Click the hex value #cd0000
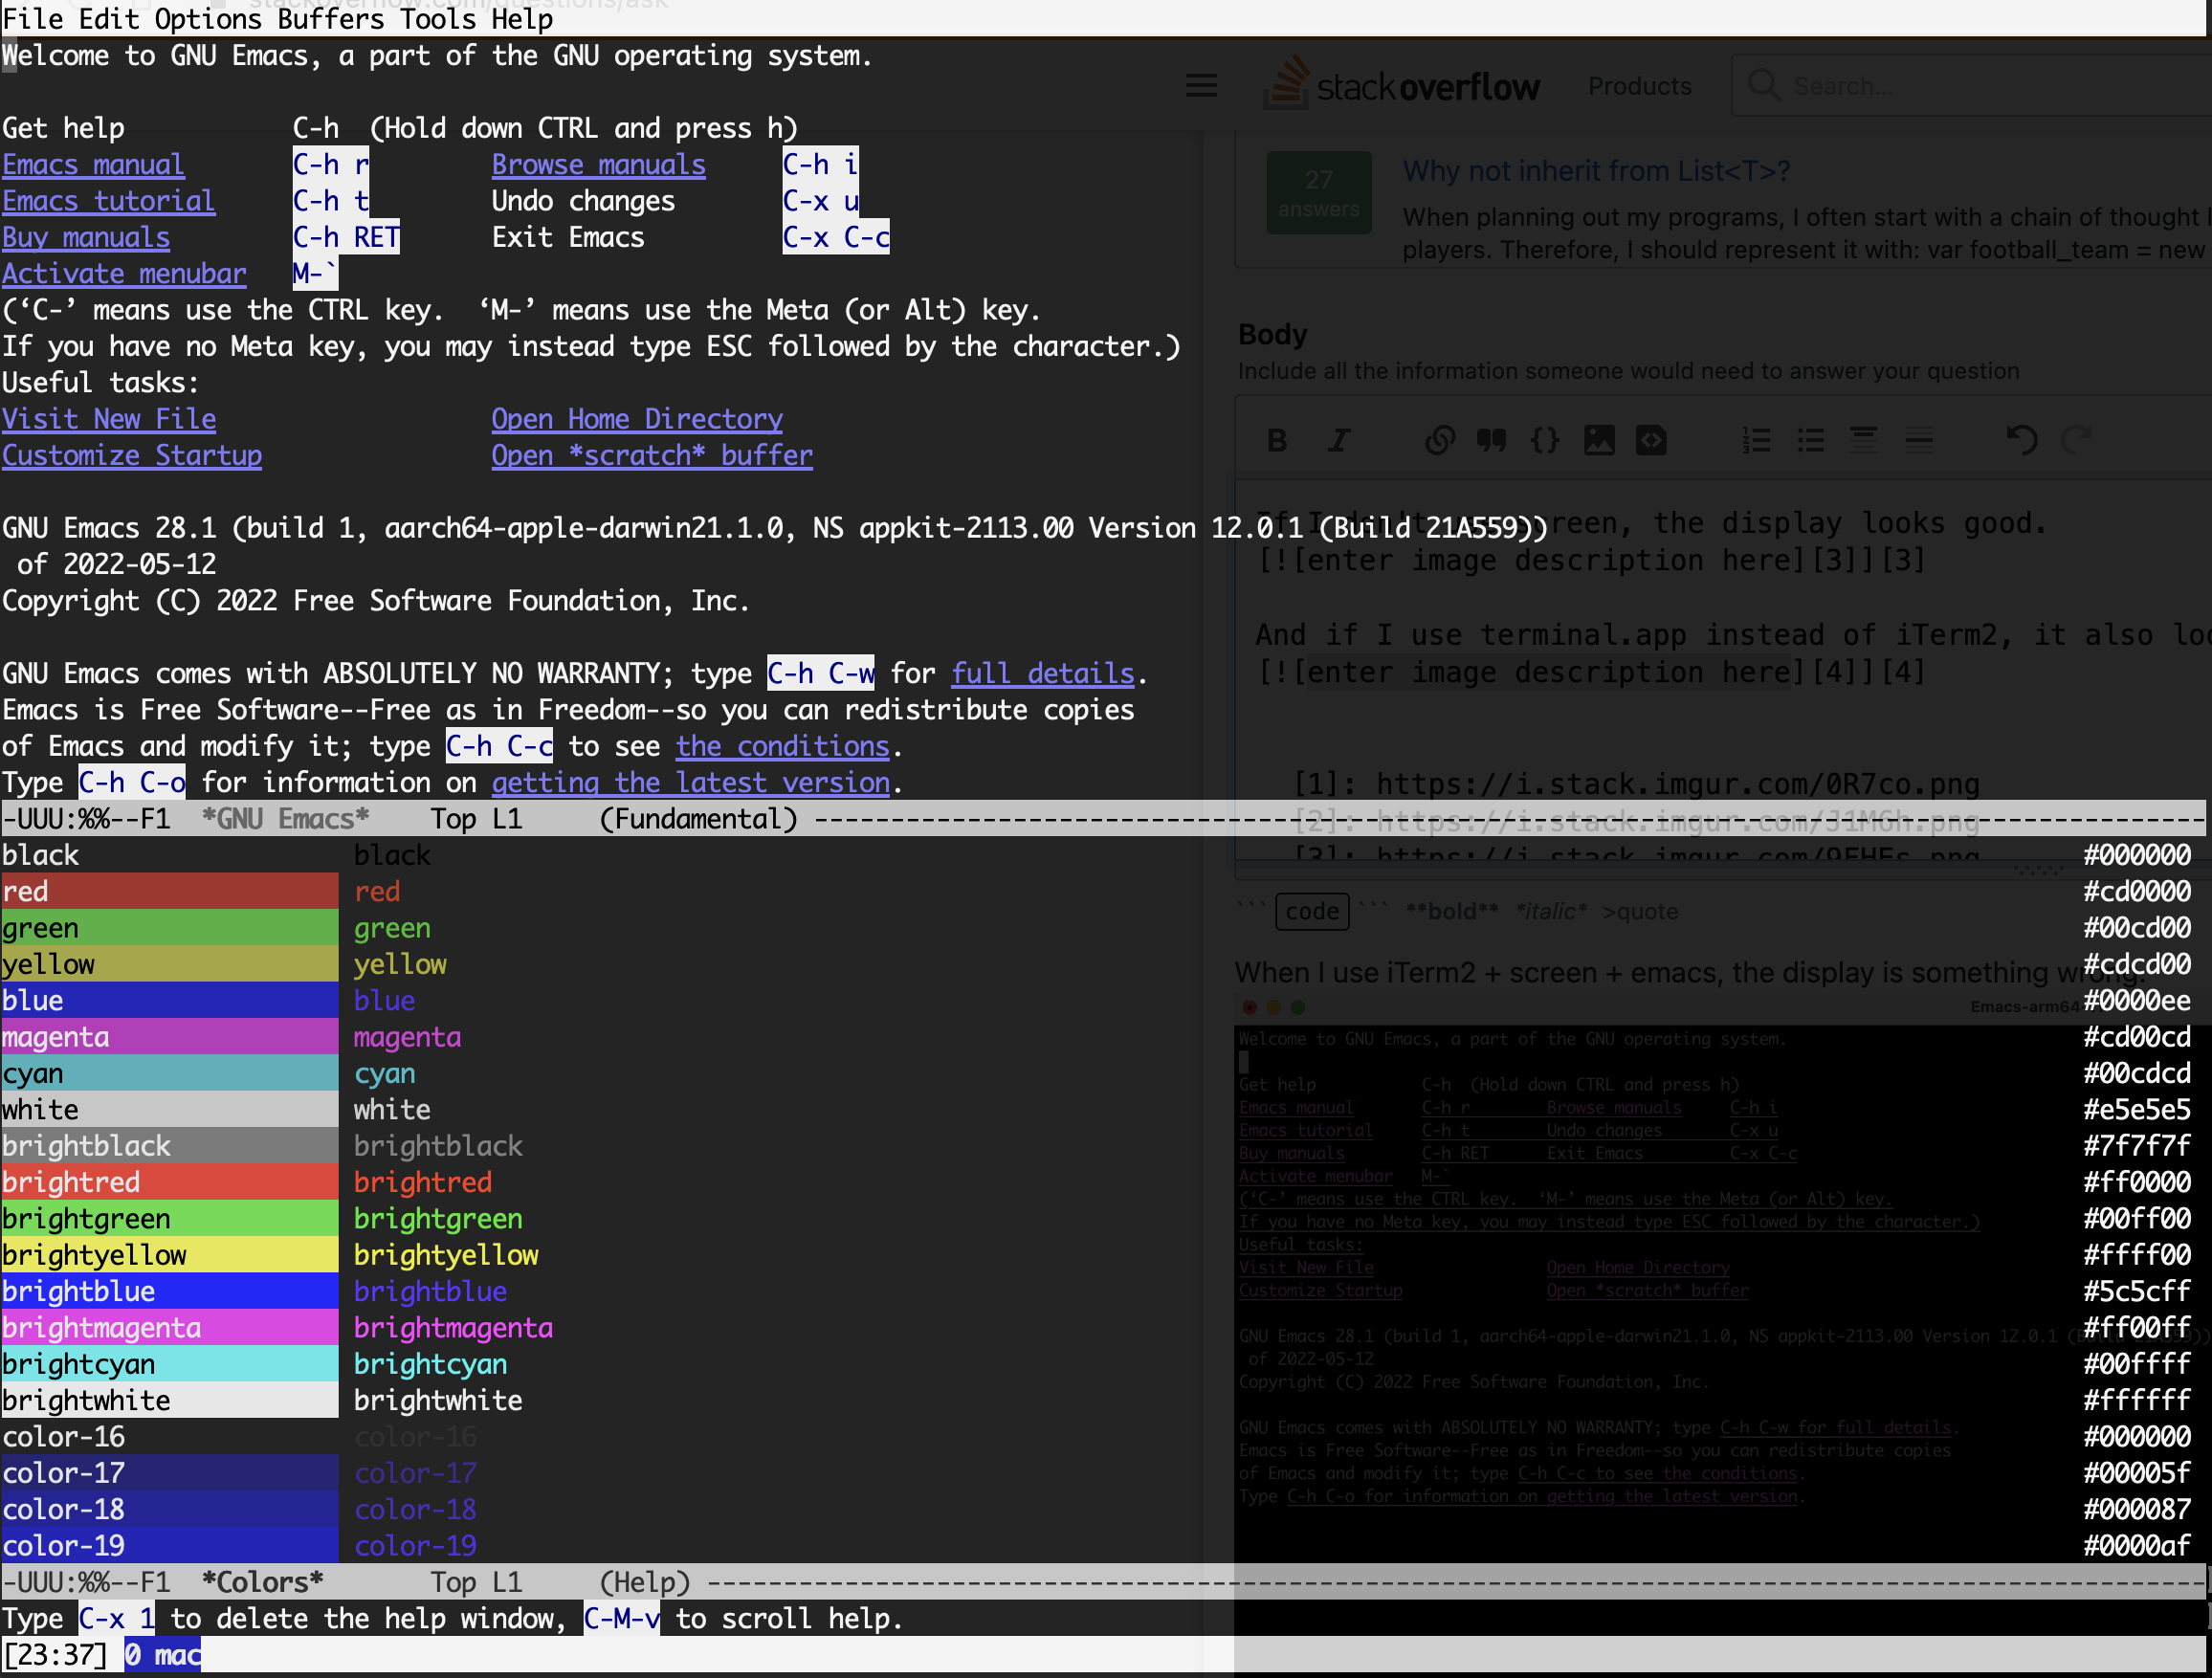The height and width of the screenshot is (1678, 2212). [x=2137, y=891]
